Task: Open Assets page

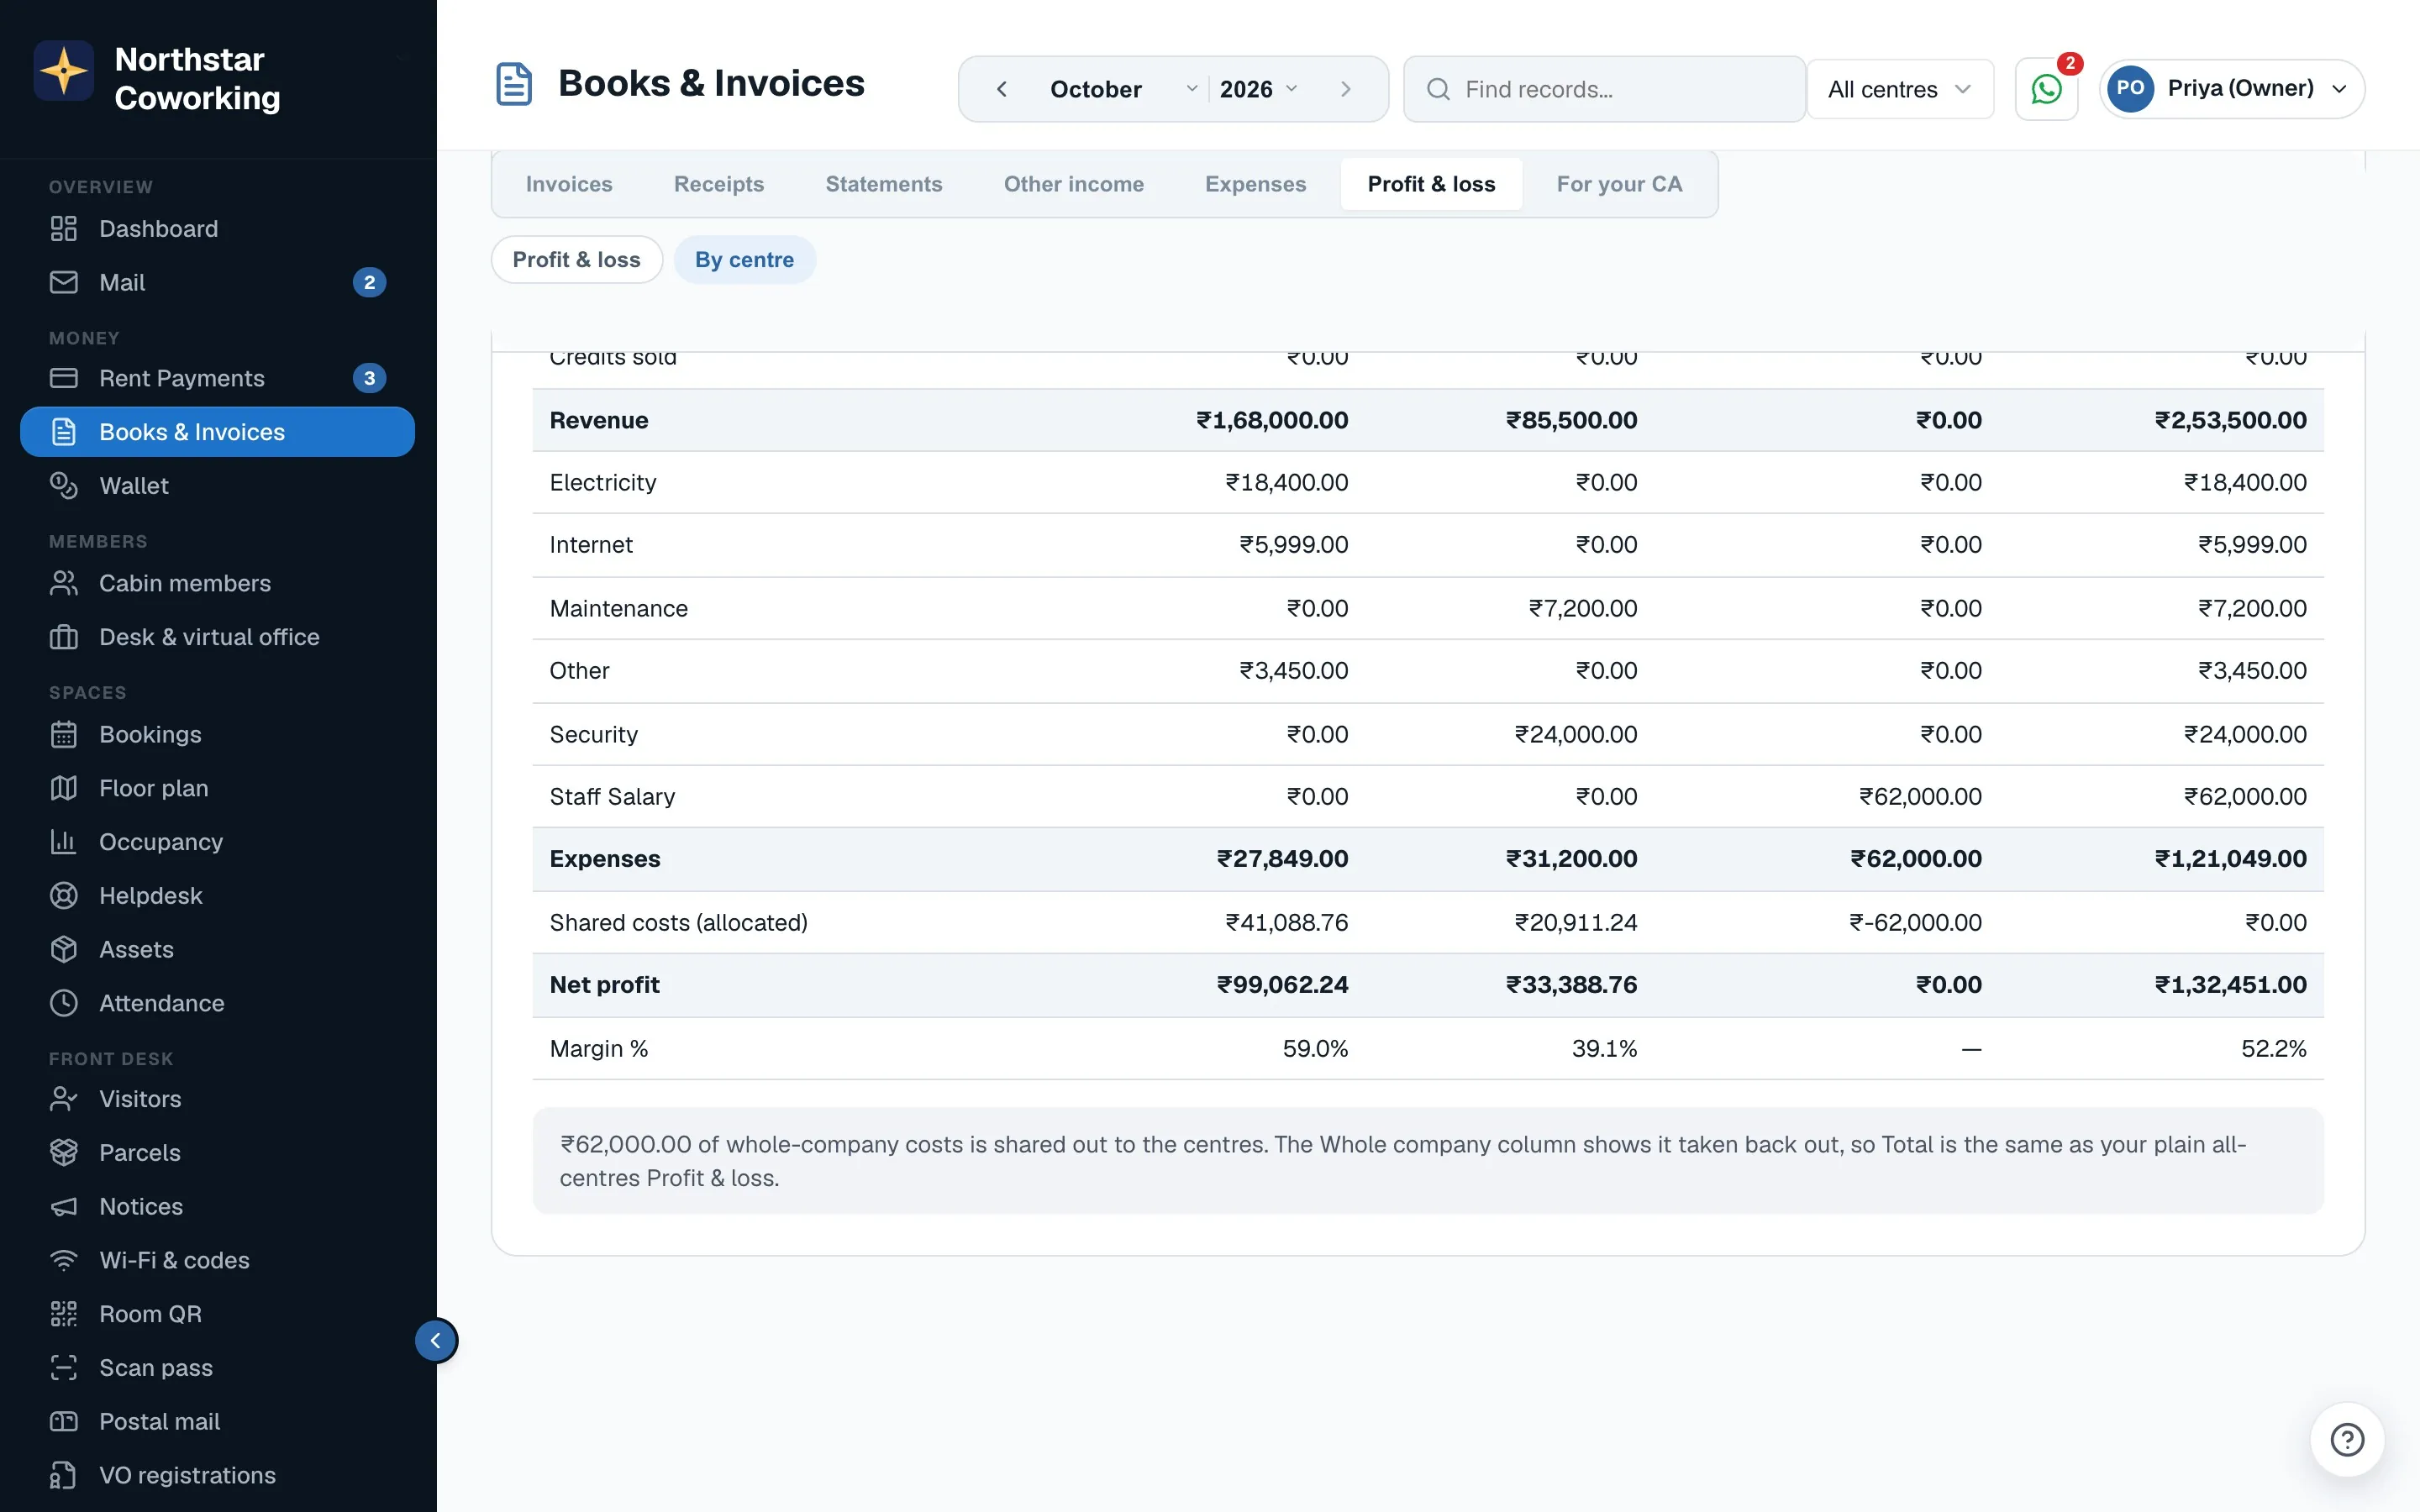Action: pyautogui.click(x=218, y=949)
